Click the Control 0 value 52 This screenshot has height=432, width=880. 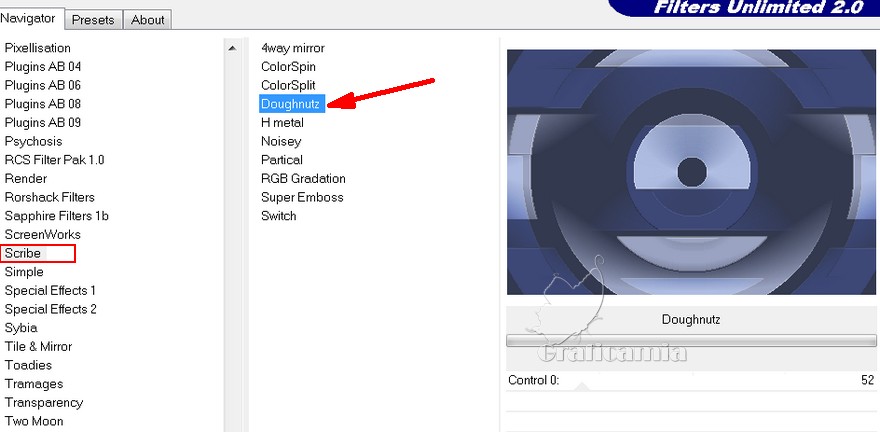click(x=868, y=380)
